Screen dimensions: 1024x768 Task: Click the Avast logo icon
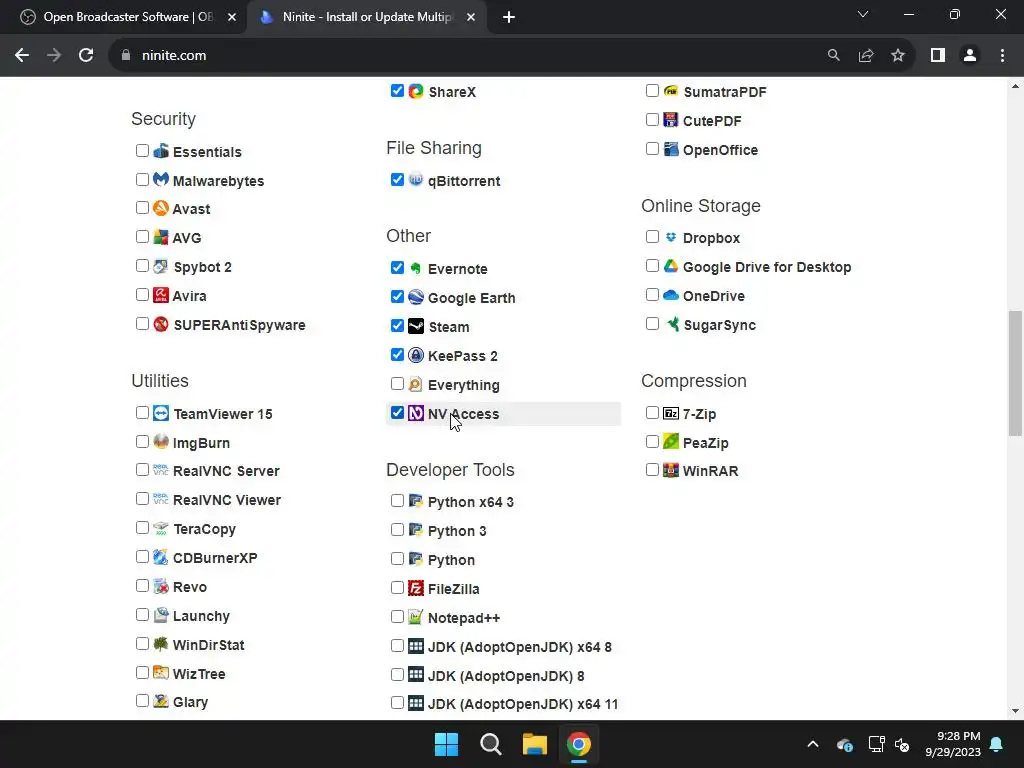pos(161,208)
